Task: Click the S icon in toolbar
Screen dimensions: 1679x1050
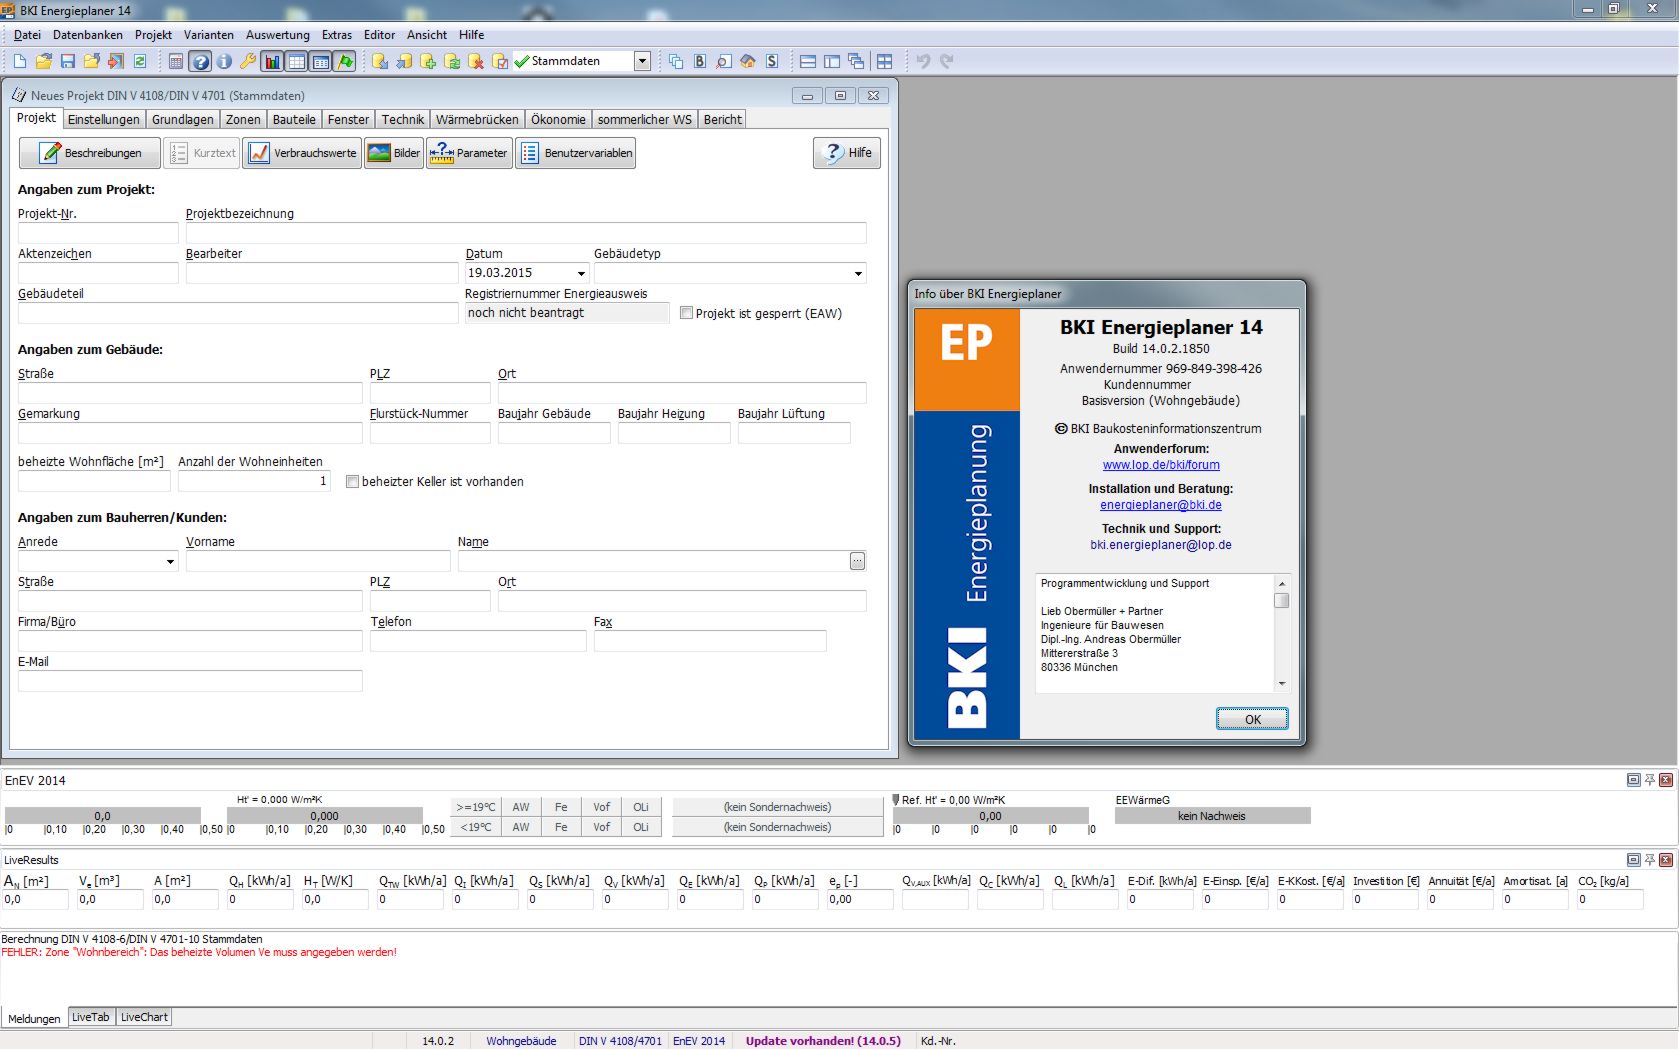Action: pos(772,61)
